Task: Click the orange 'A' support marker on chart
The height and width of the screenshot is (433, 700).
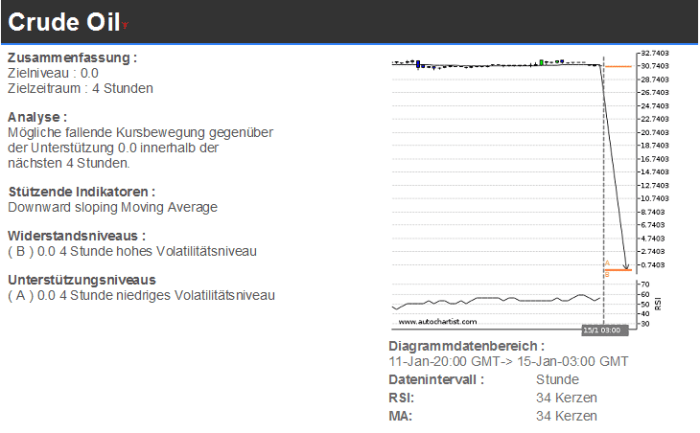Action: coord(607,264)
